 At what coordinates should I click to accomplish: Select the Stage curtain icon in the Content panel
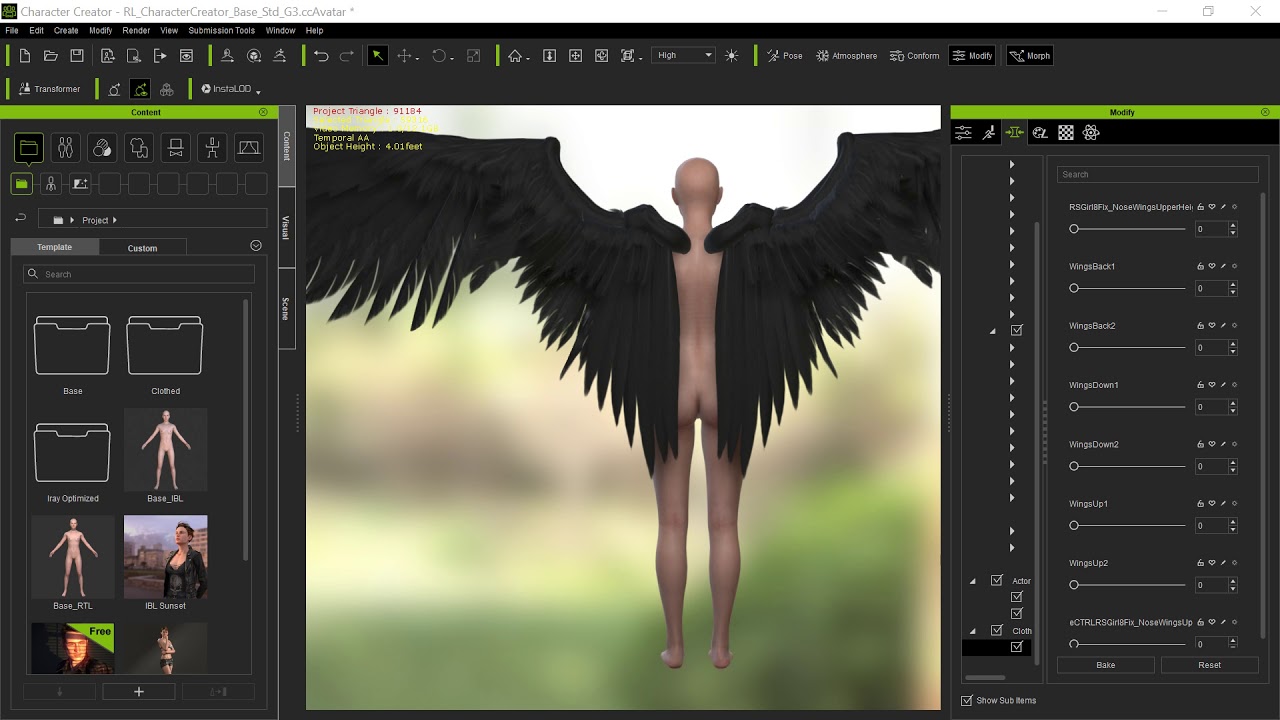click(x=248, y=149)
